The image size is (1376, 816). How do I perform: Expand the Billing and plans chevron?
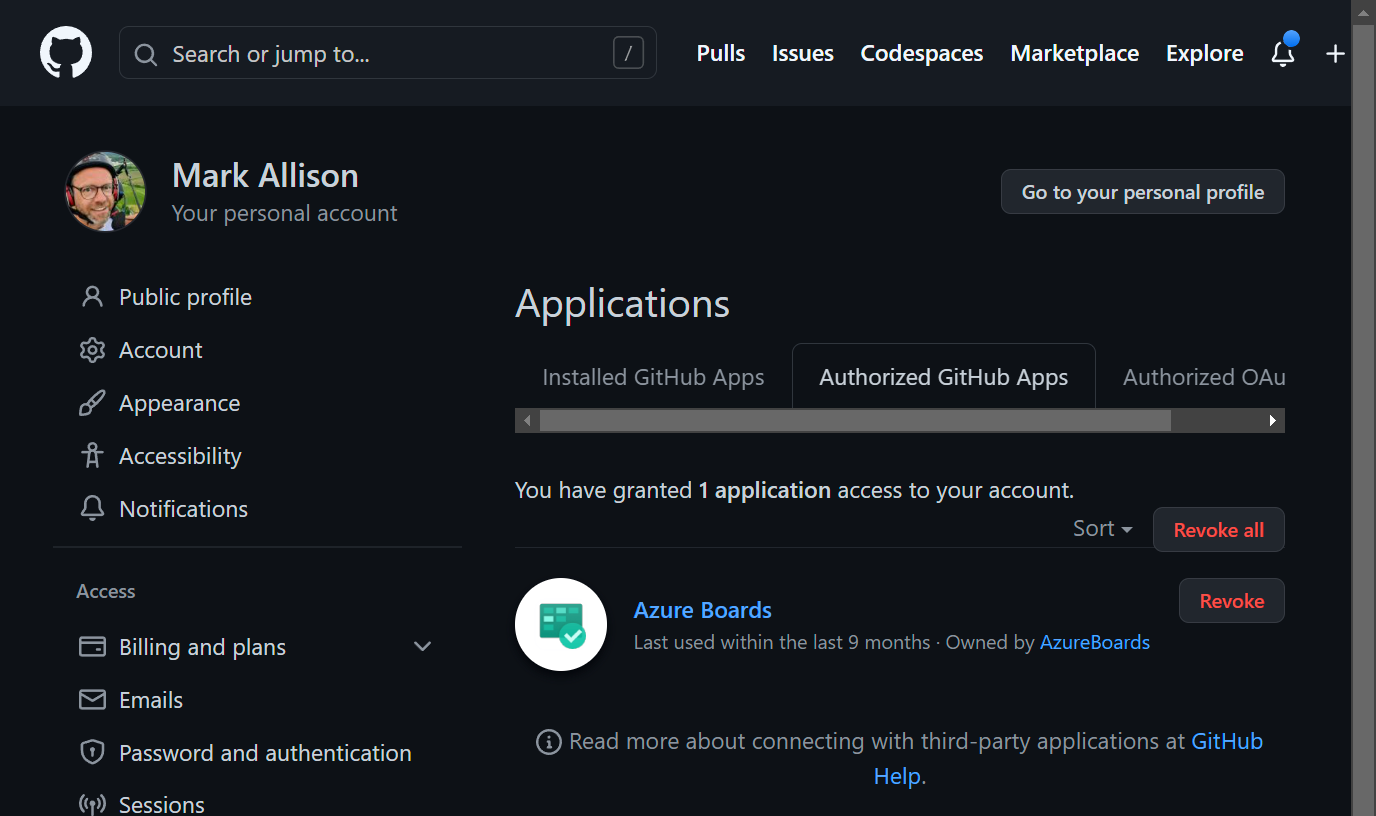(423, 647)
